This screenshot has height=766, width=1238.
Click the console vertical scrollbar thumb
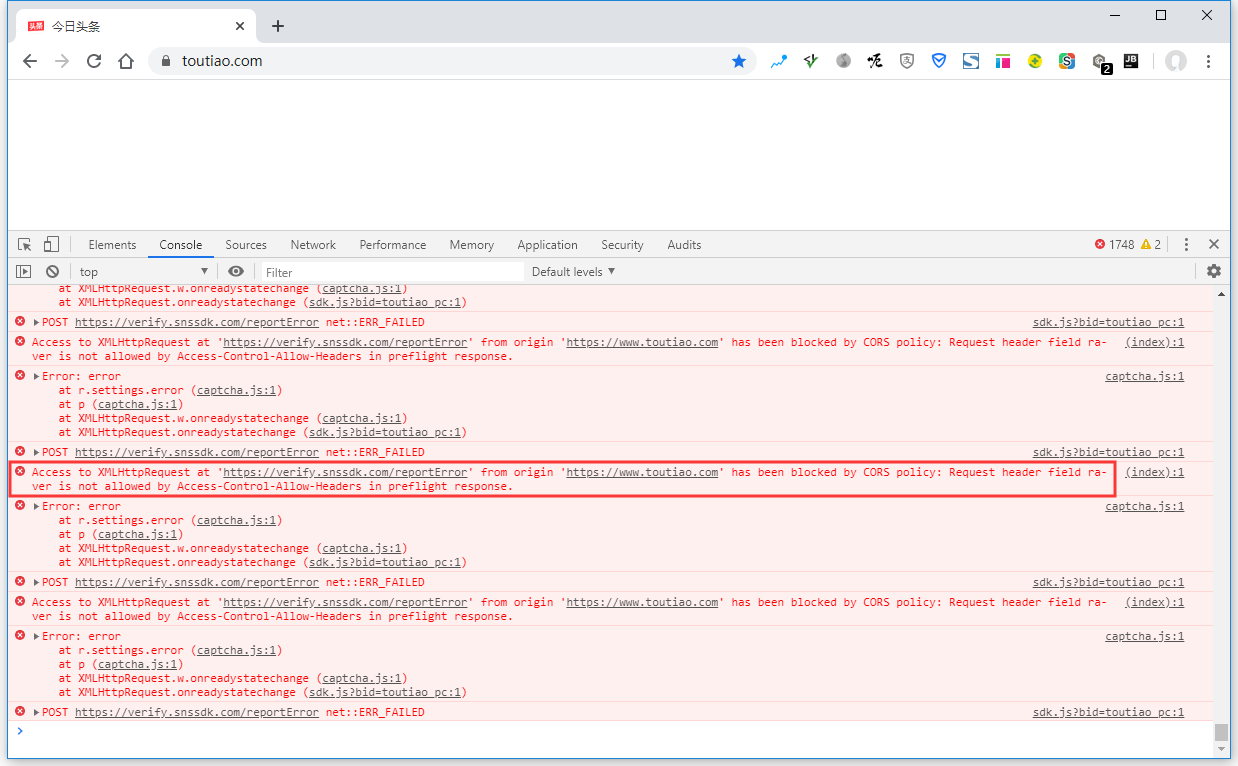tap(1221, 732)
